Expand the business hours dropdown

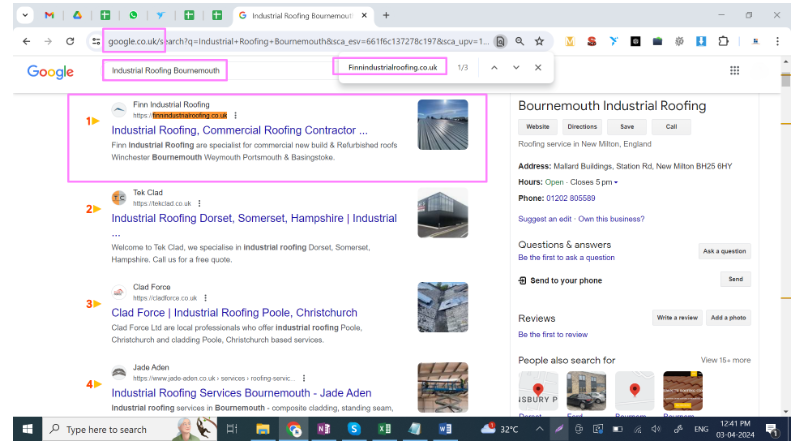tap(616, 182)
